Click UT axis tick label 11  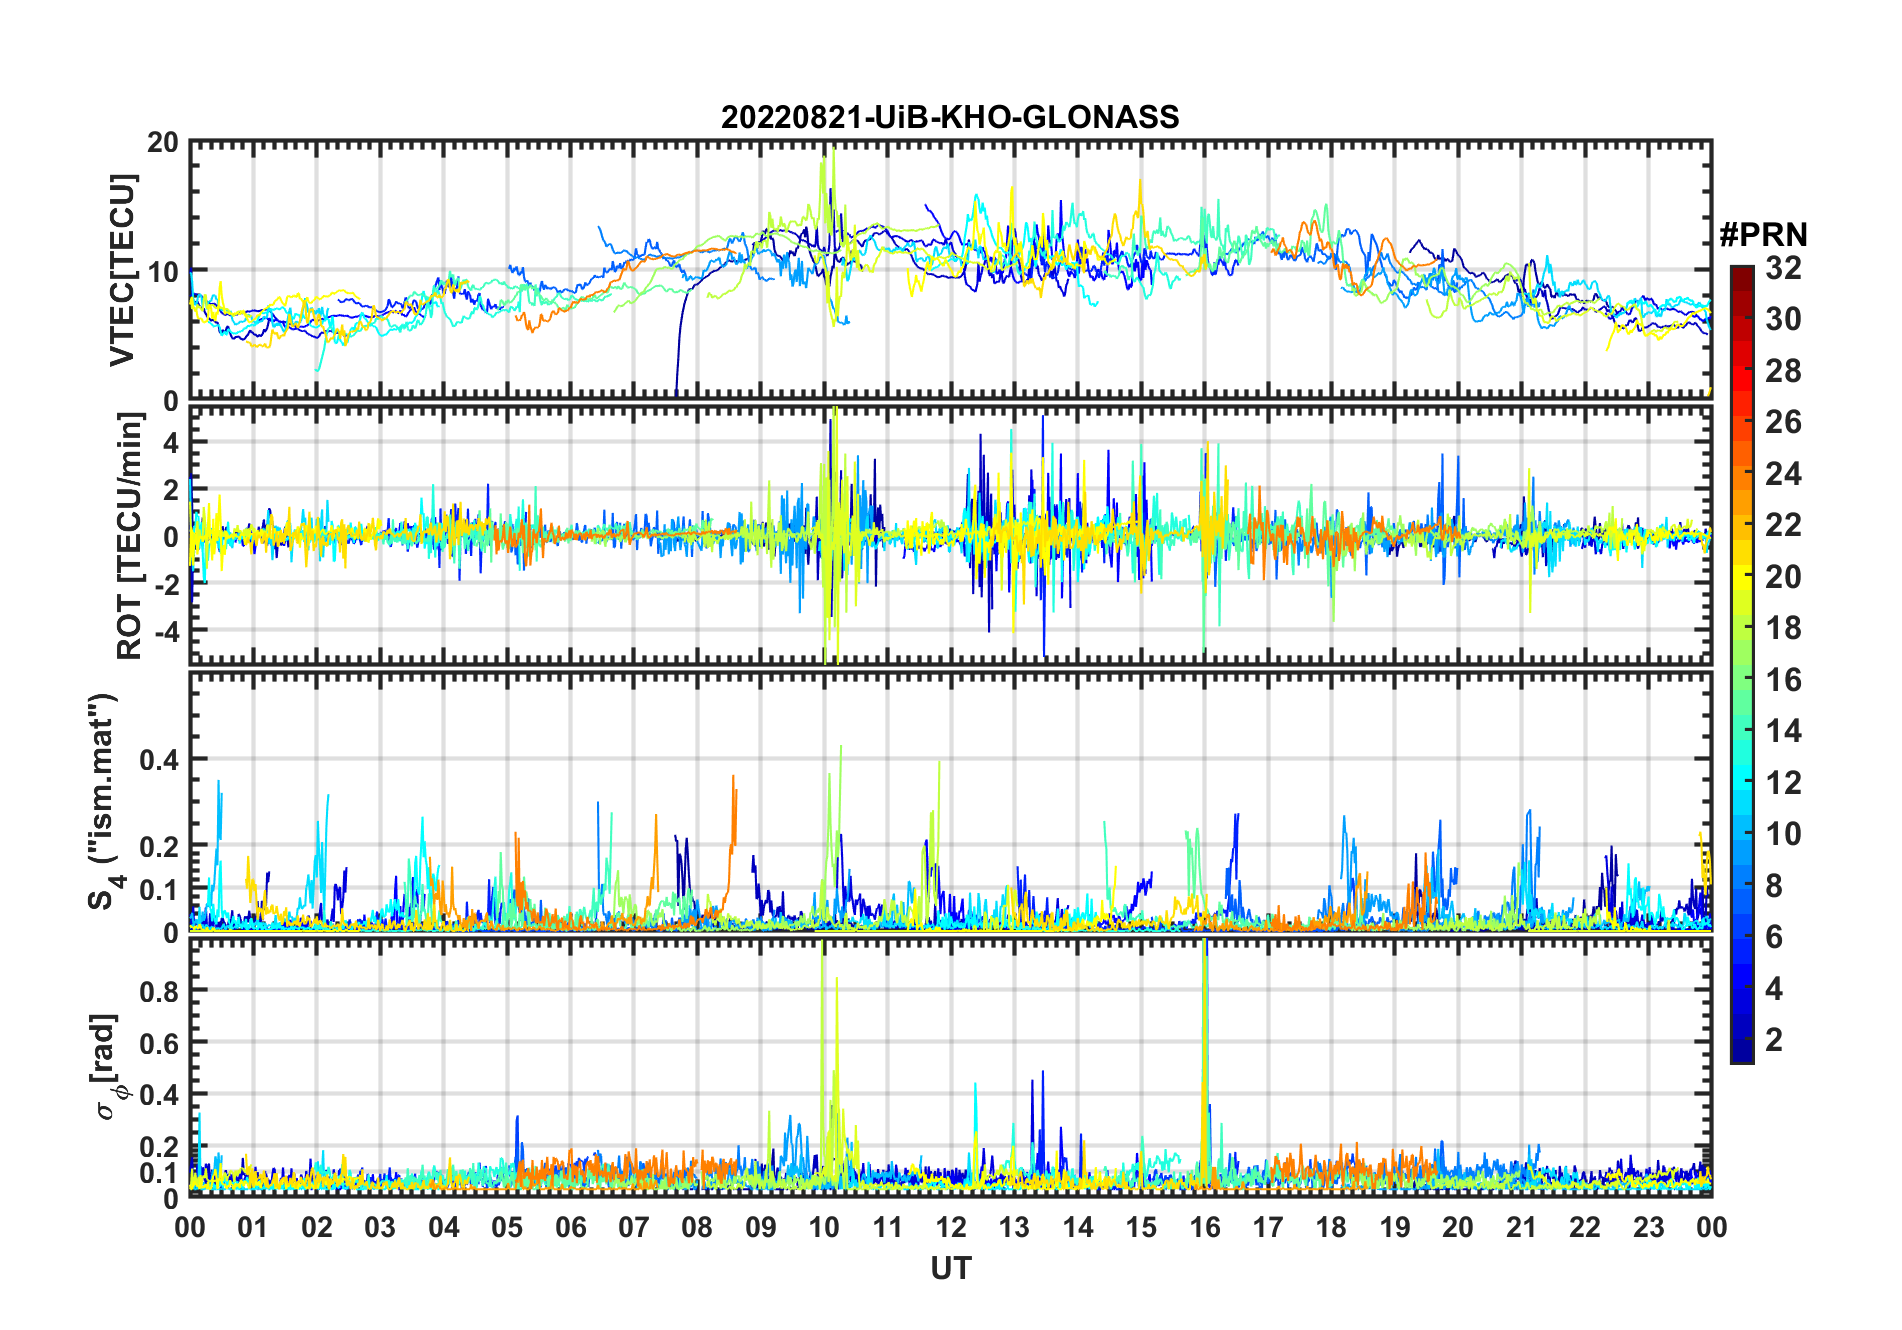pyautogui.click(x=888, y=1227)
